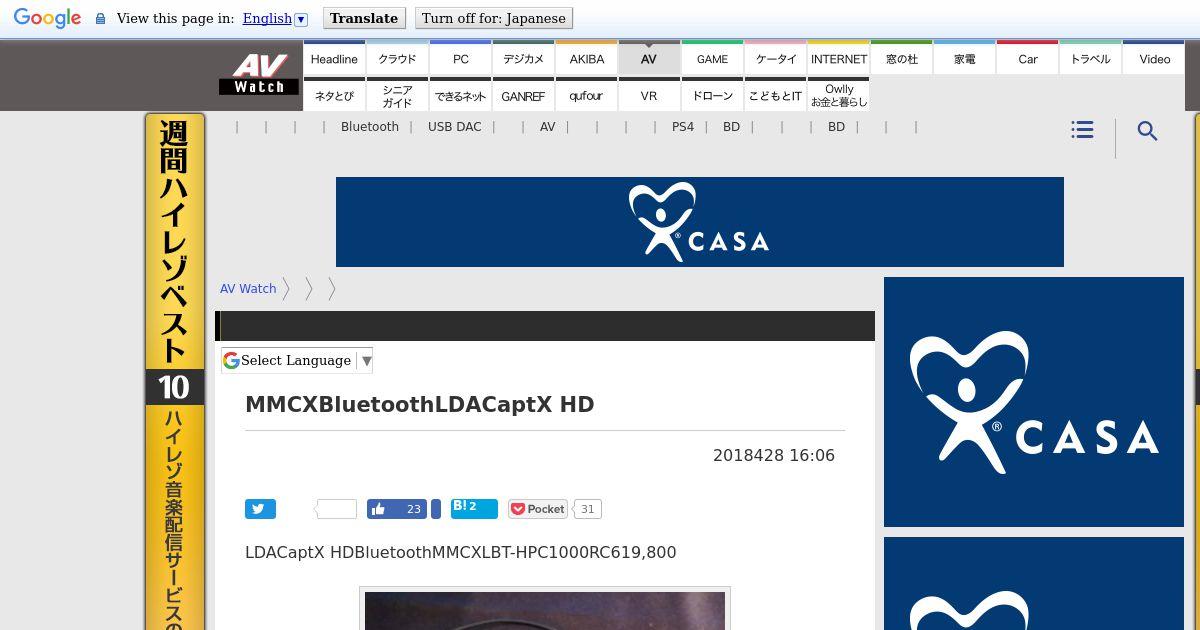1200x630 pixels.
Task: Open the AKIBA tab
Action: [x=587, y=58]
